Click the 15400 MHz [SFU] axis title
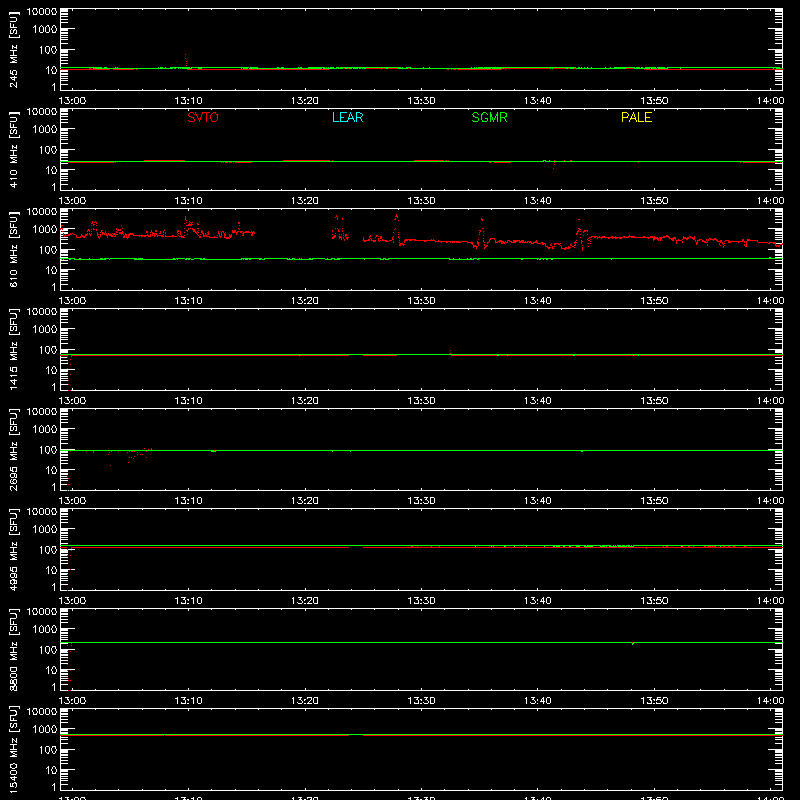The height and width of the screenshot is (800, 800). point(13,749)
